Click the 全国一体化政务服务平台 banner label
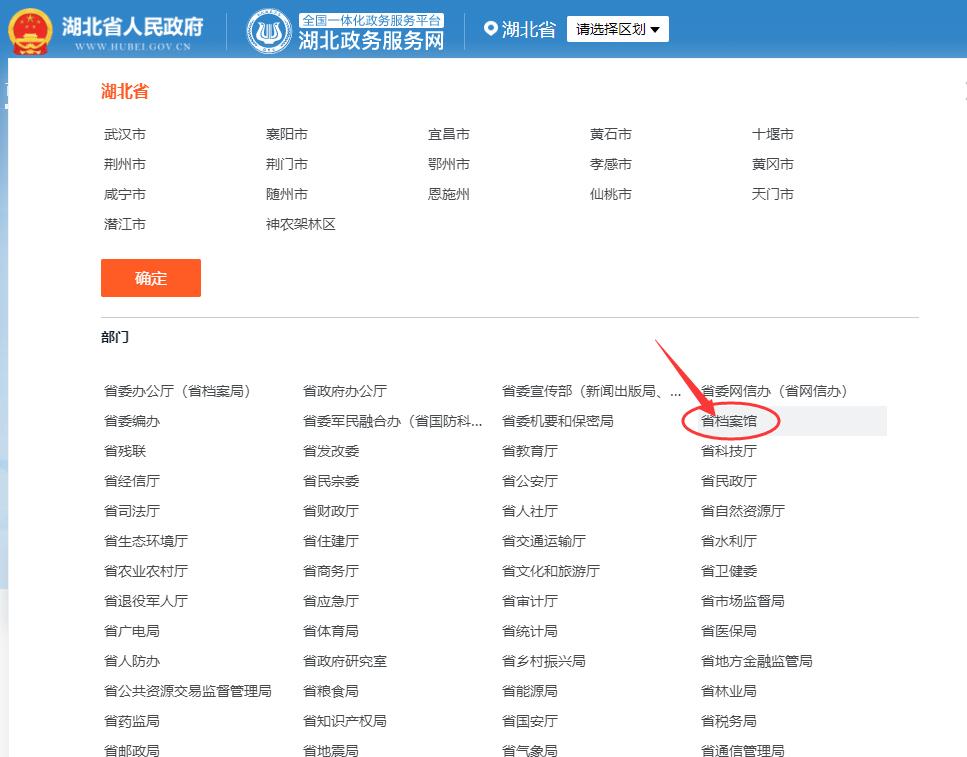This screenshot has width=967, height=757. [x=372, y=20]
